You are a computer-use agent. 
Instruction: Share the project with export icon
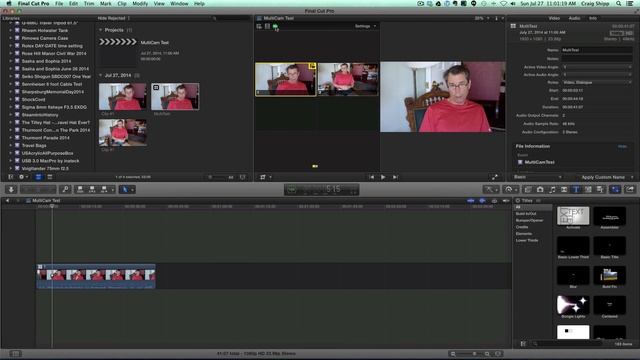(630, 189)
